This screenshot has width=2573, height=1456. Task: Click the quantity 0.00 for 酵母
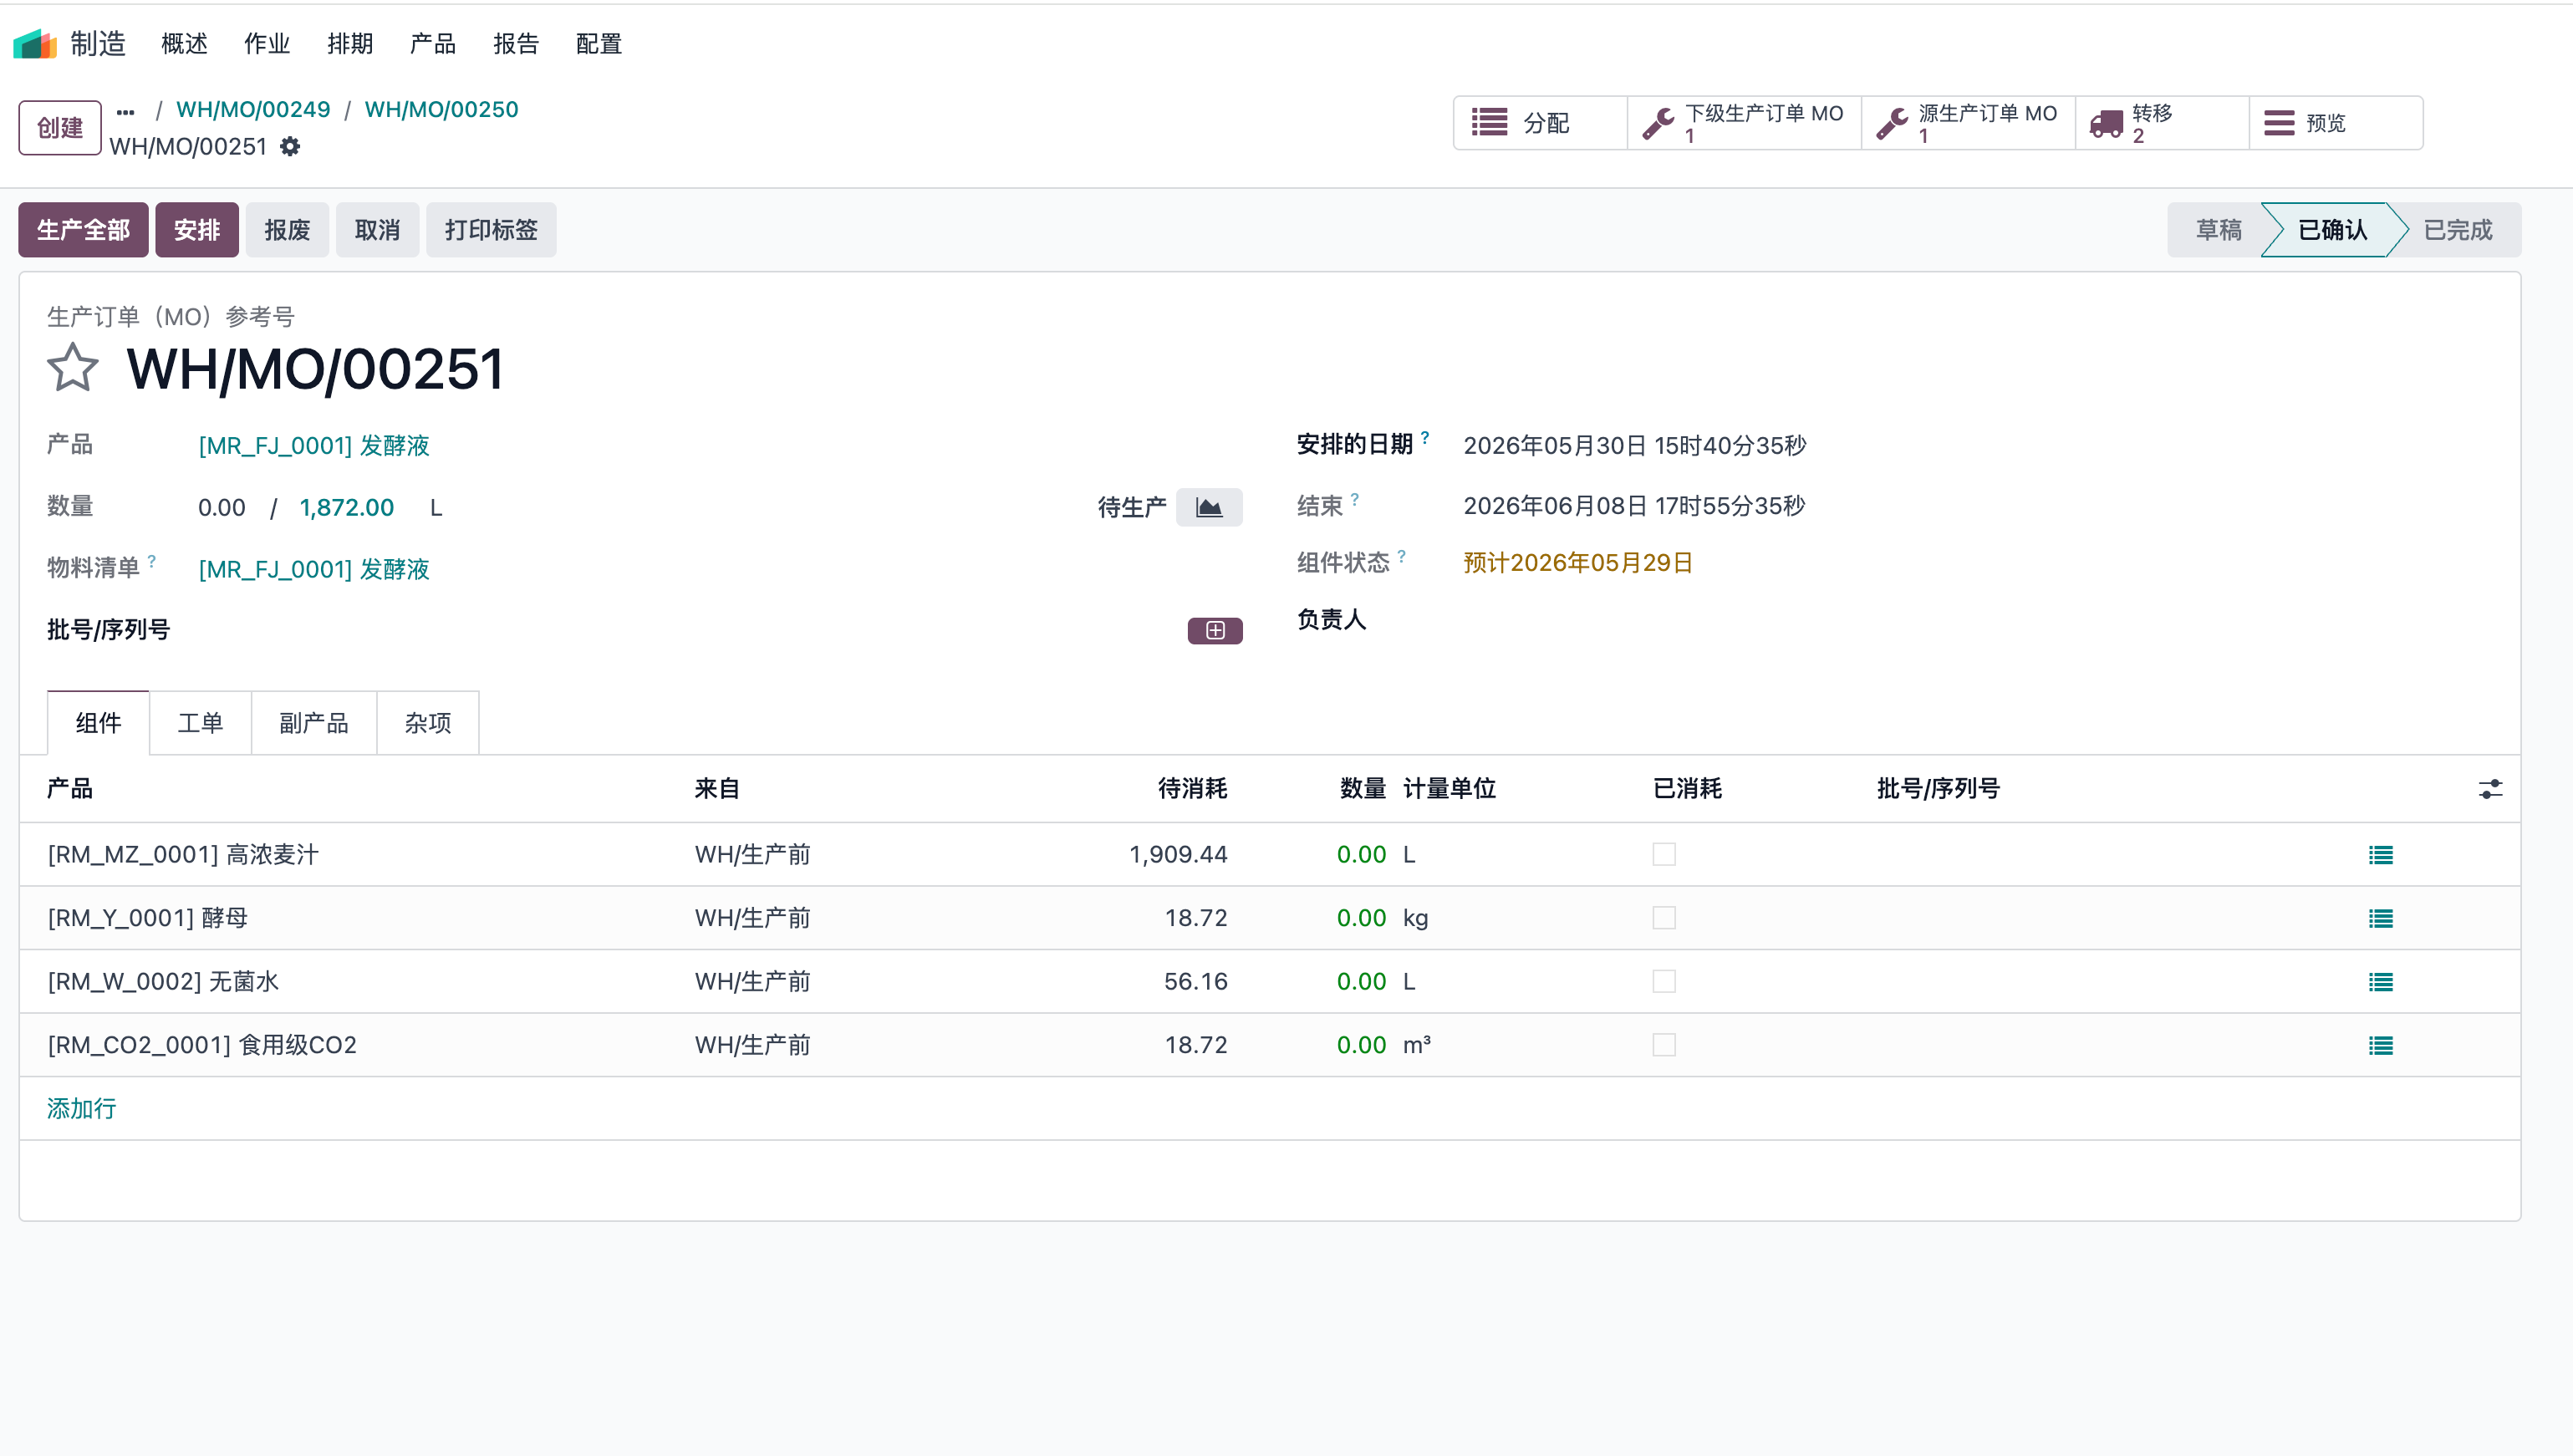(1361, 917)
